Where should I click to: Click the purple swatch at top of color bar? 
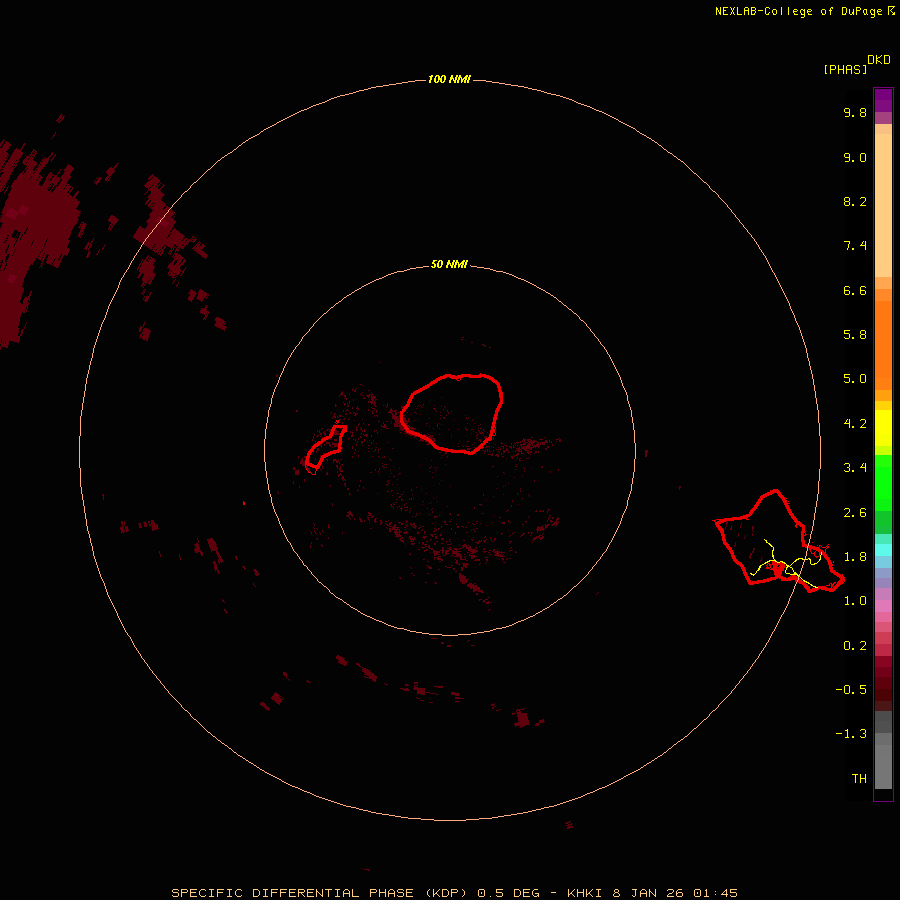[883, 100]
